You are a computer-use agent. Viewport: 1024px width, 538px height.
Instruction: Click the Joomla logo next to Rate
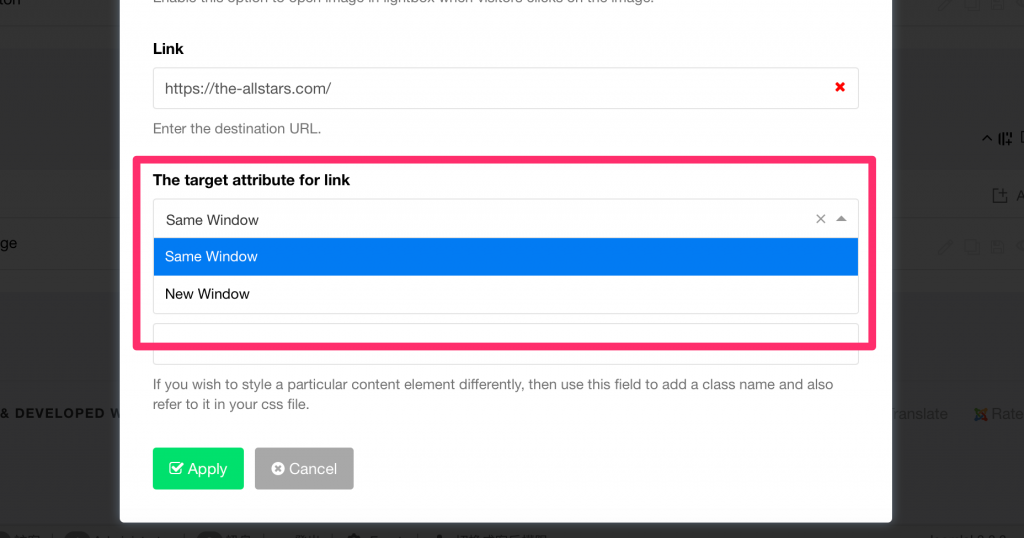(x=981, y=414)
